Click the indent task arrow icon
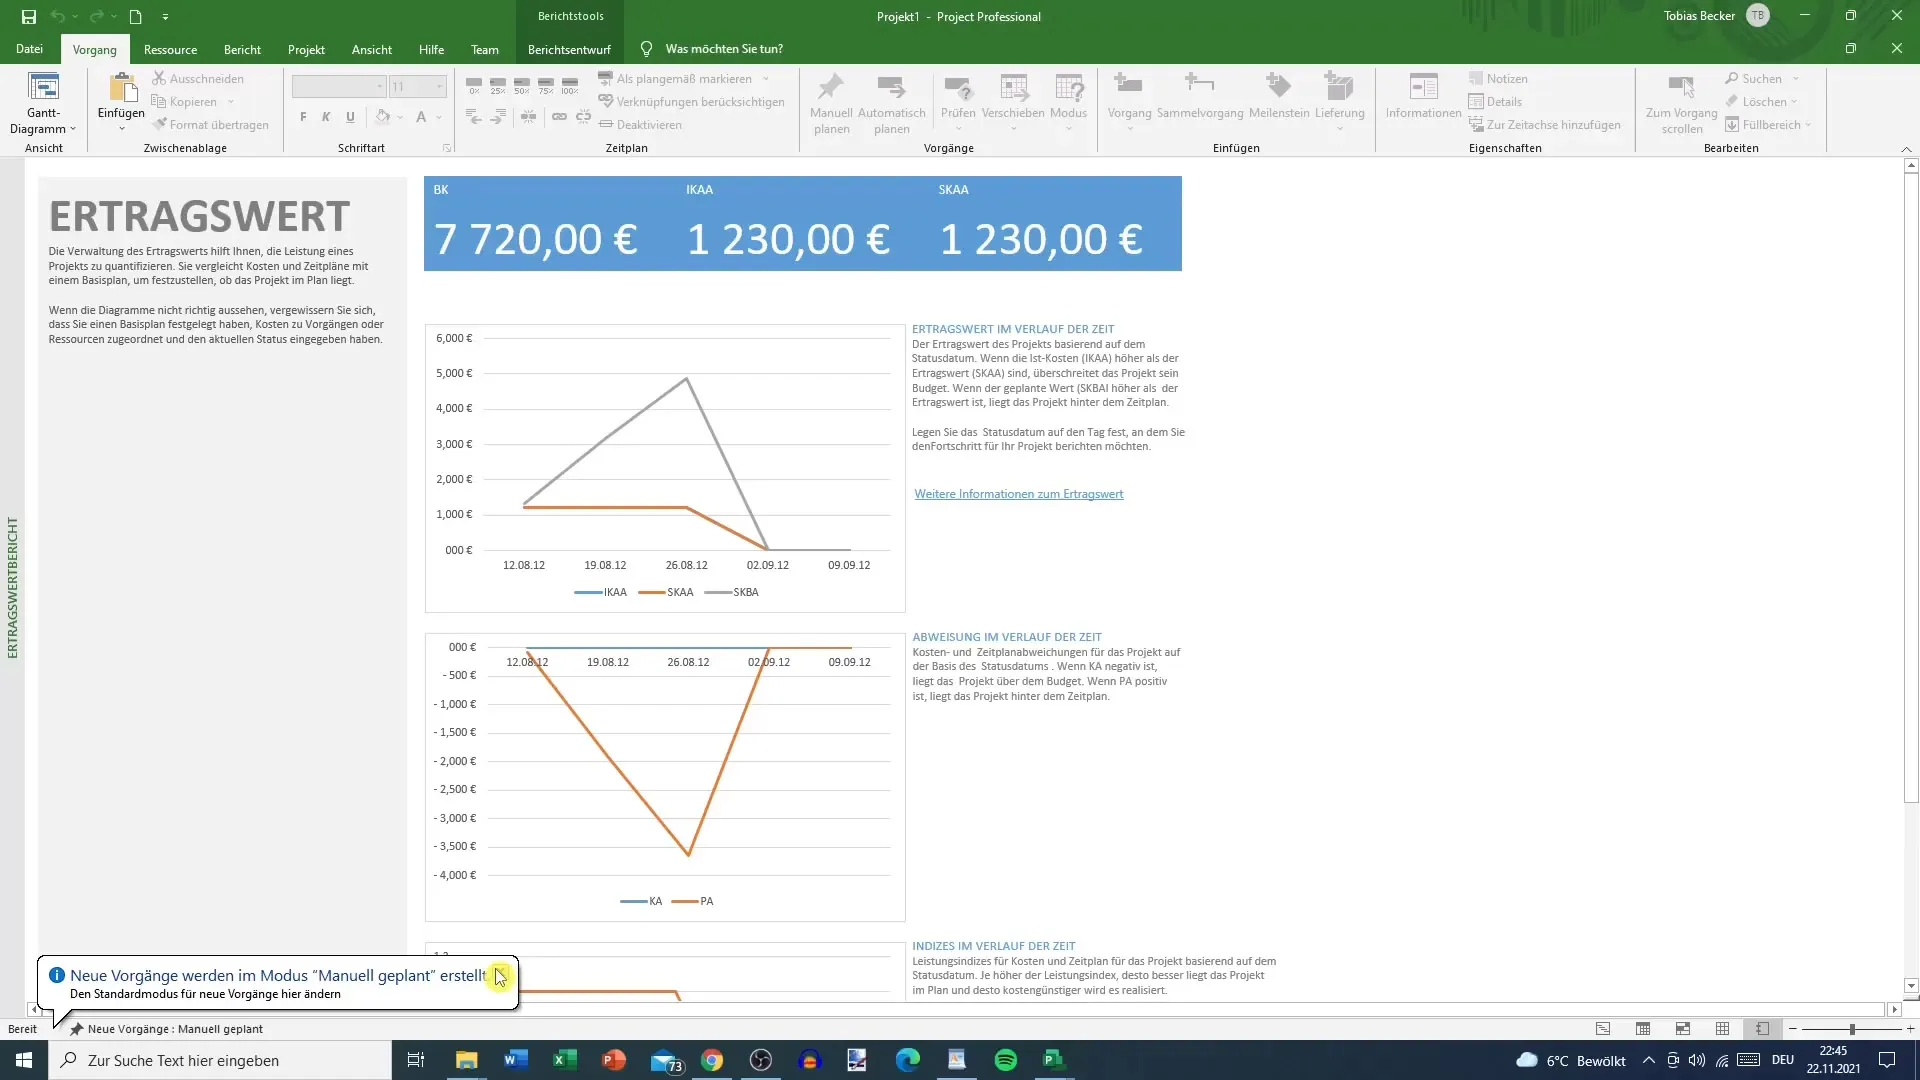 pyautogui.click(x=498, y=117)
